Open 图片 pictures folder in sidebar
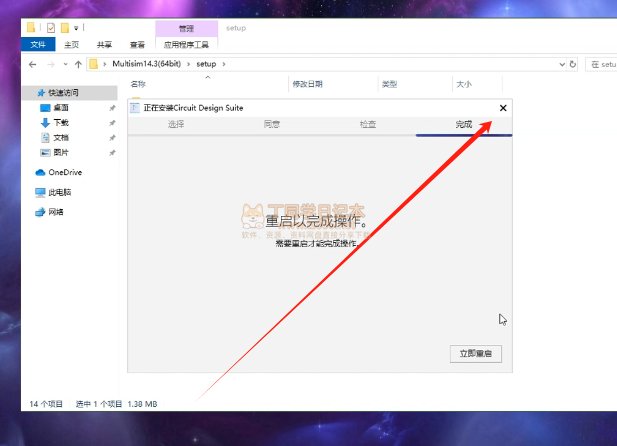The height and width of the screenshot is (446, 617). coord(60,152)
